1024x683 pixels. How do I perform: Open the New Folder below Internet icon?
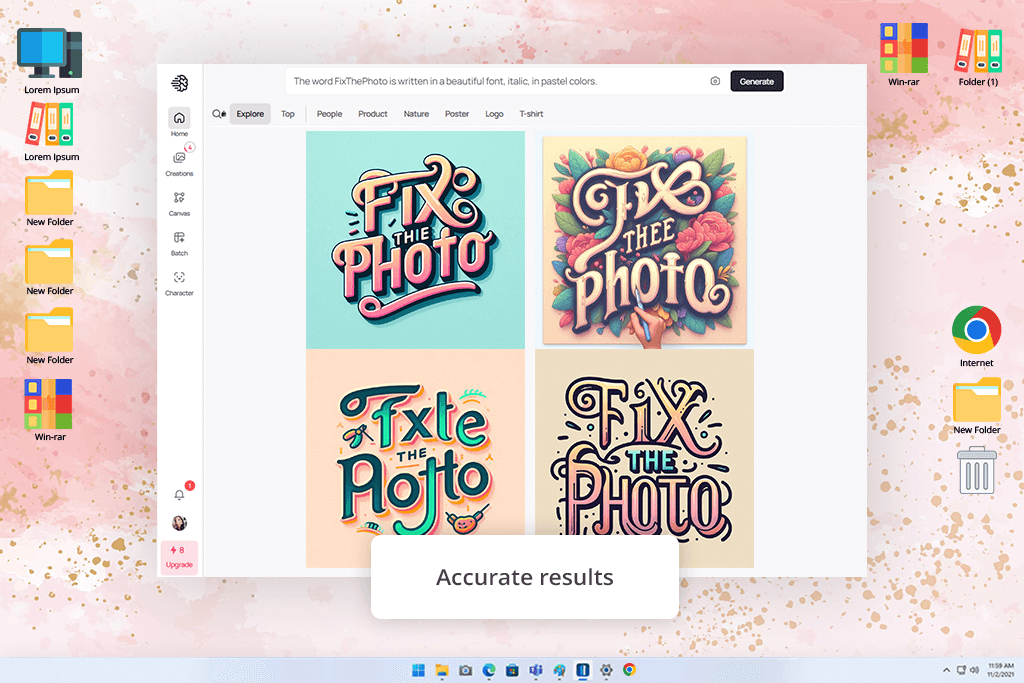point(976,406)
